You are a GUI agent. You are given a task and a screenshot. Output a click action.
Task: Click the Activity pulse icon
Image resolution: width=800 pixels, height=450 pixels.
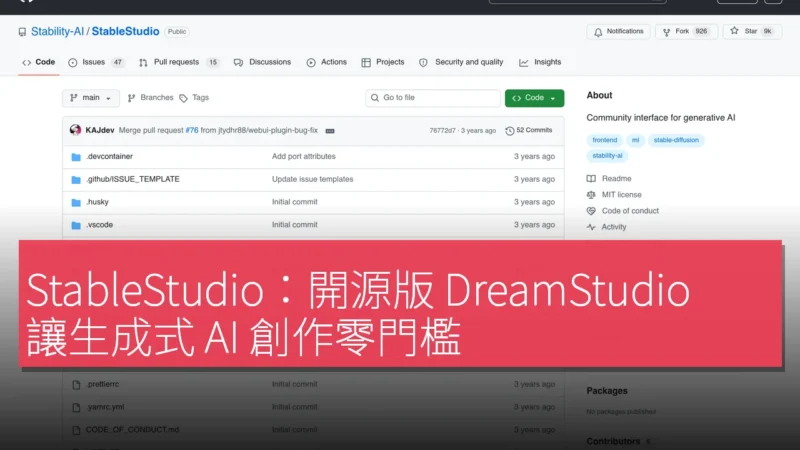591,227
